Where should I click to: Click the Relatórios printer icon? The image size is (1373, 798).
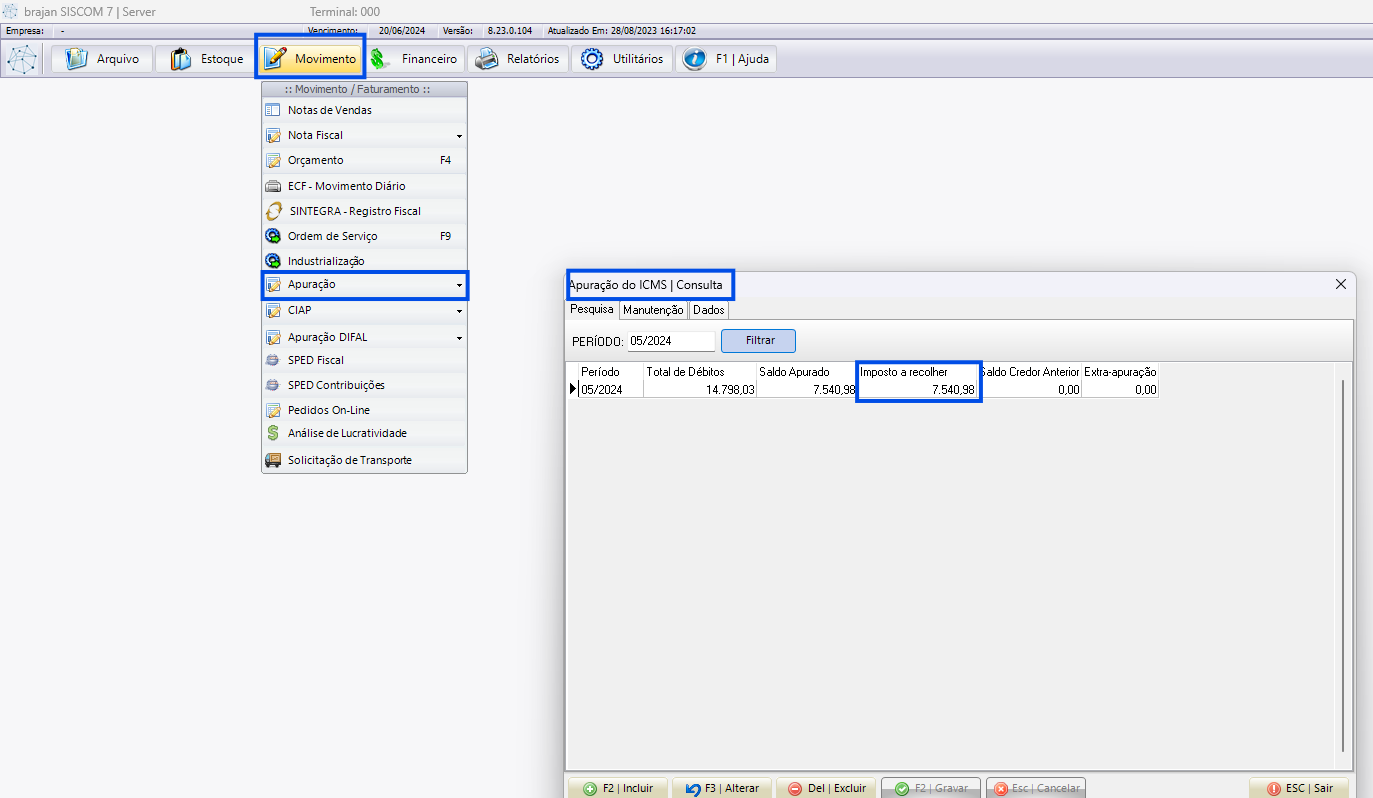click(487, 59)
